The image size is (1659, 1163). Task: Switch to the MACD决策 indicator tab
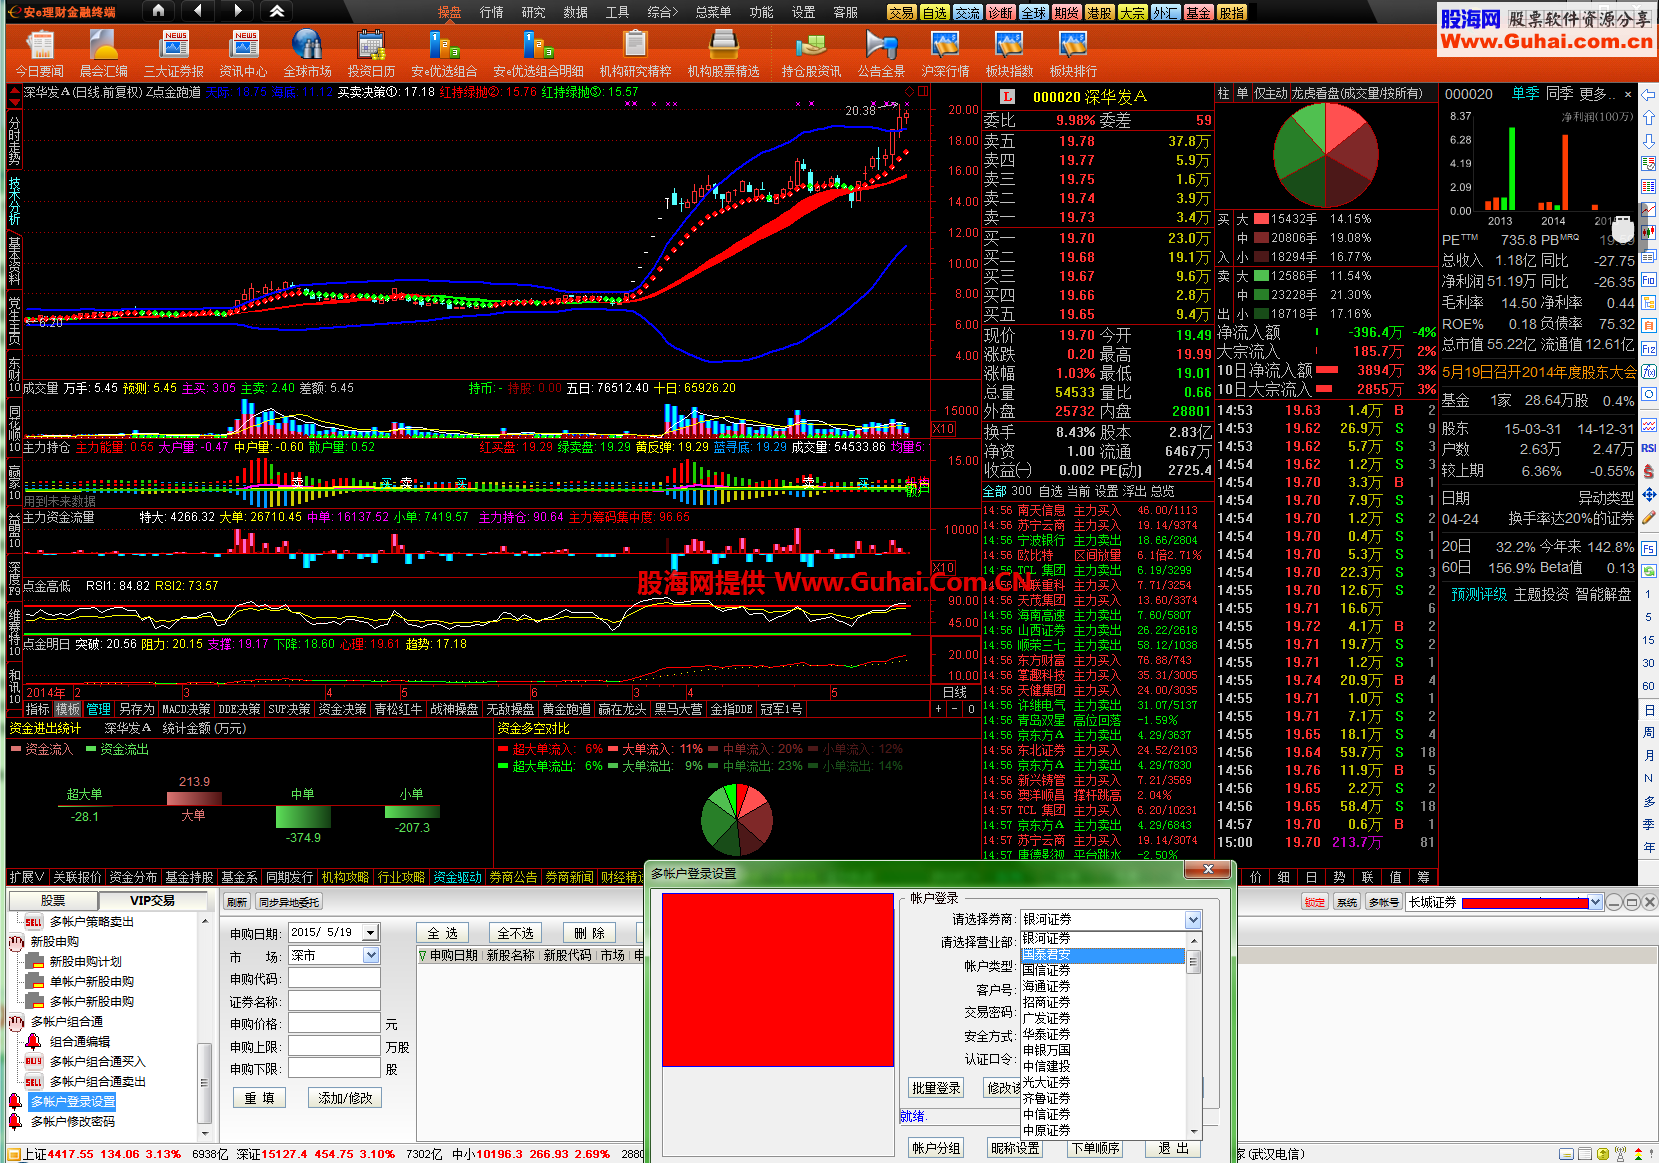click(186, 709)
